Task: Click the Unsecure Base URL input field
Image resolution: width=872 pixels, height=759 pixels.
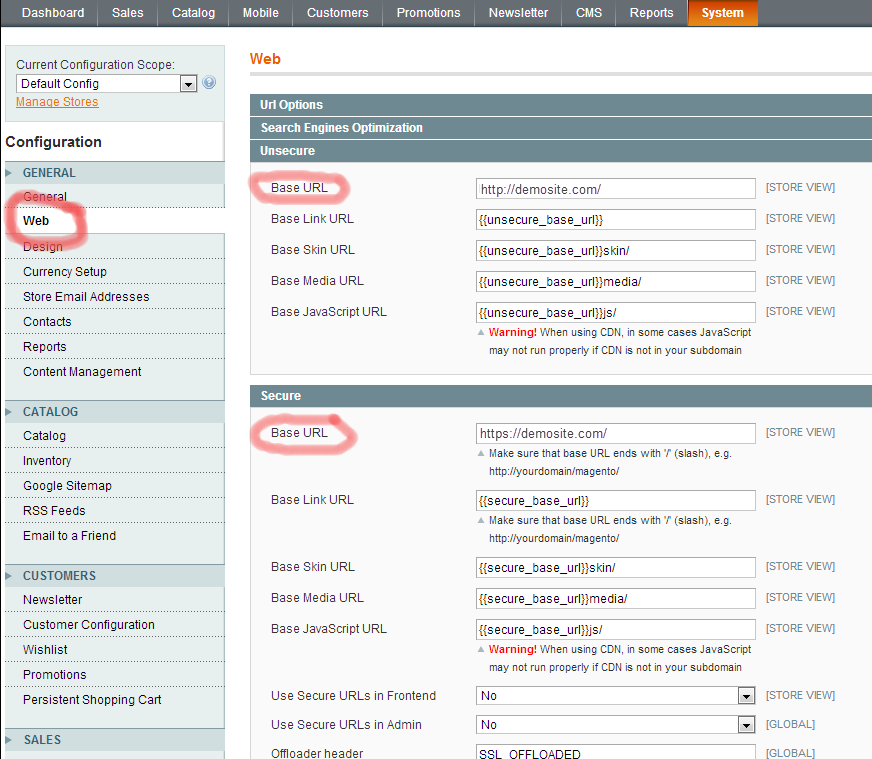Action: 615,189
